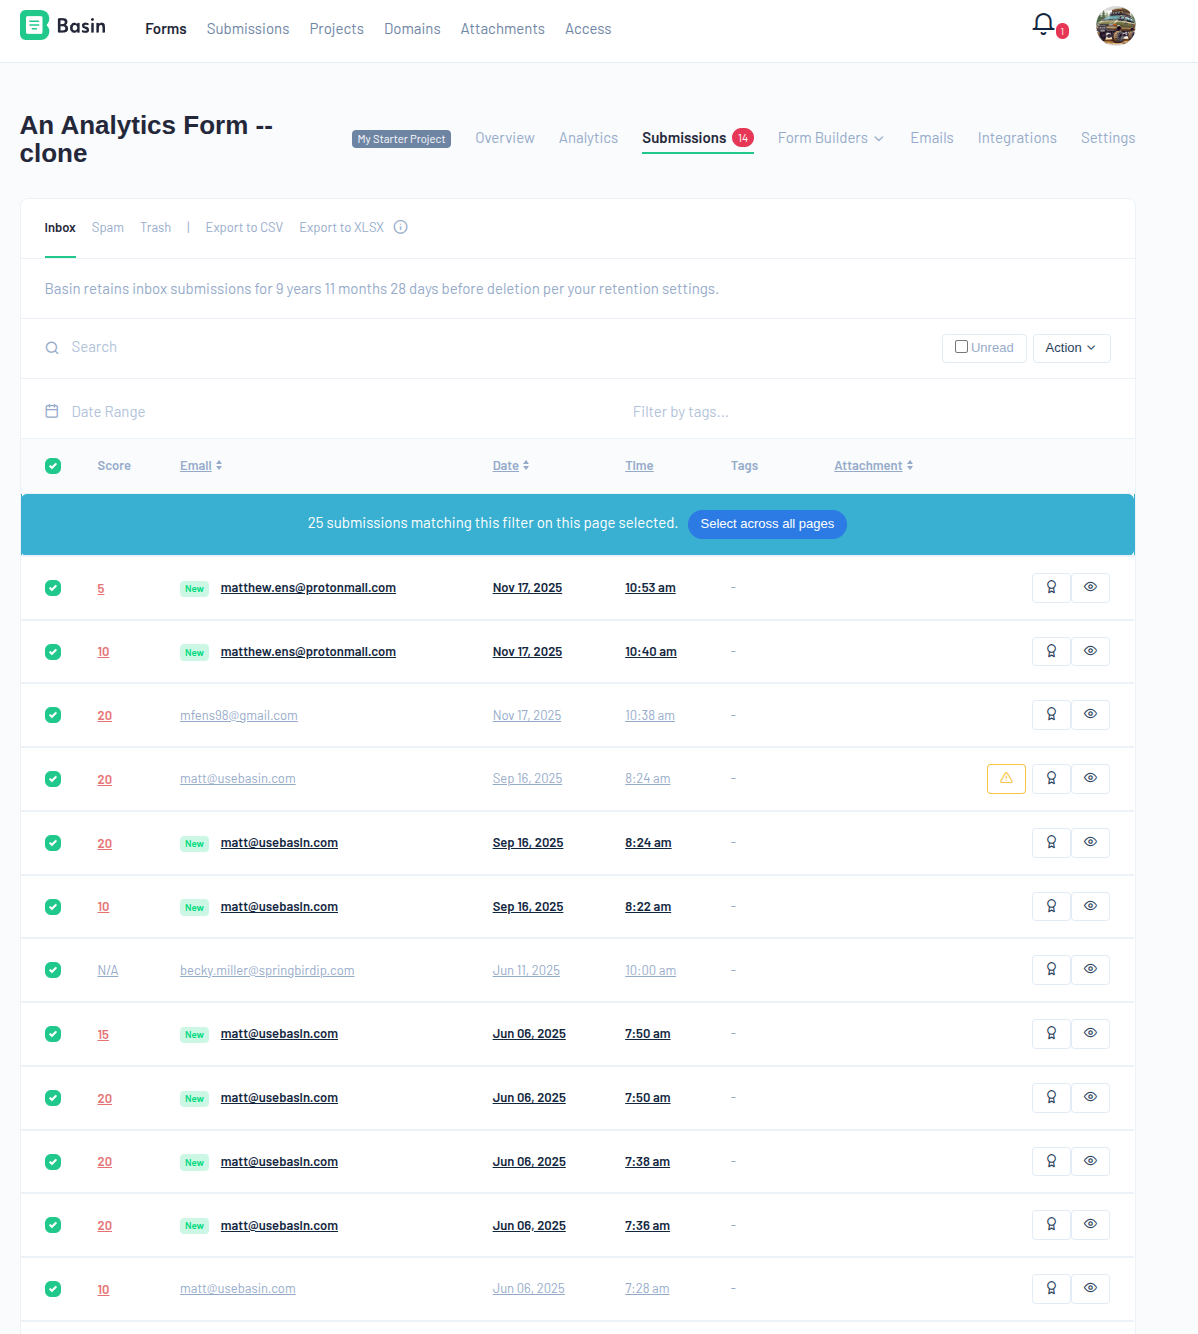Click the Select across all pages button
Viewport: 1198px width, 1334px height.
point(767,524)
